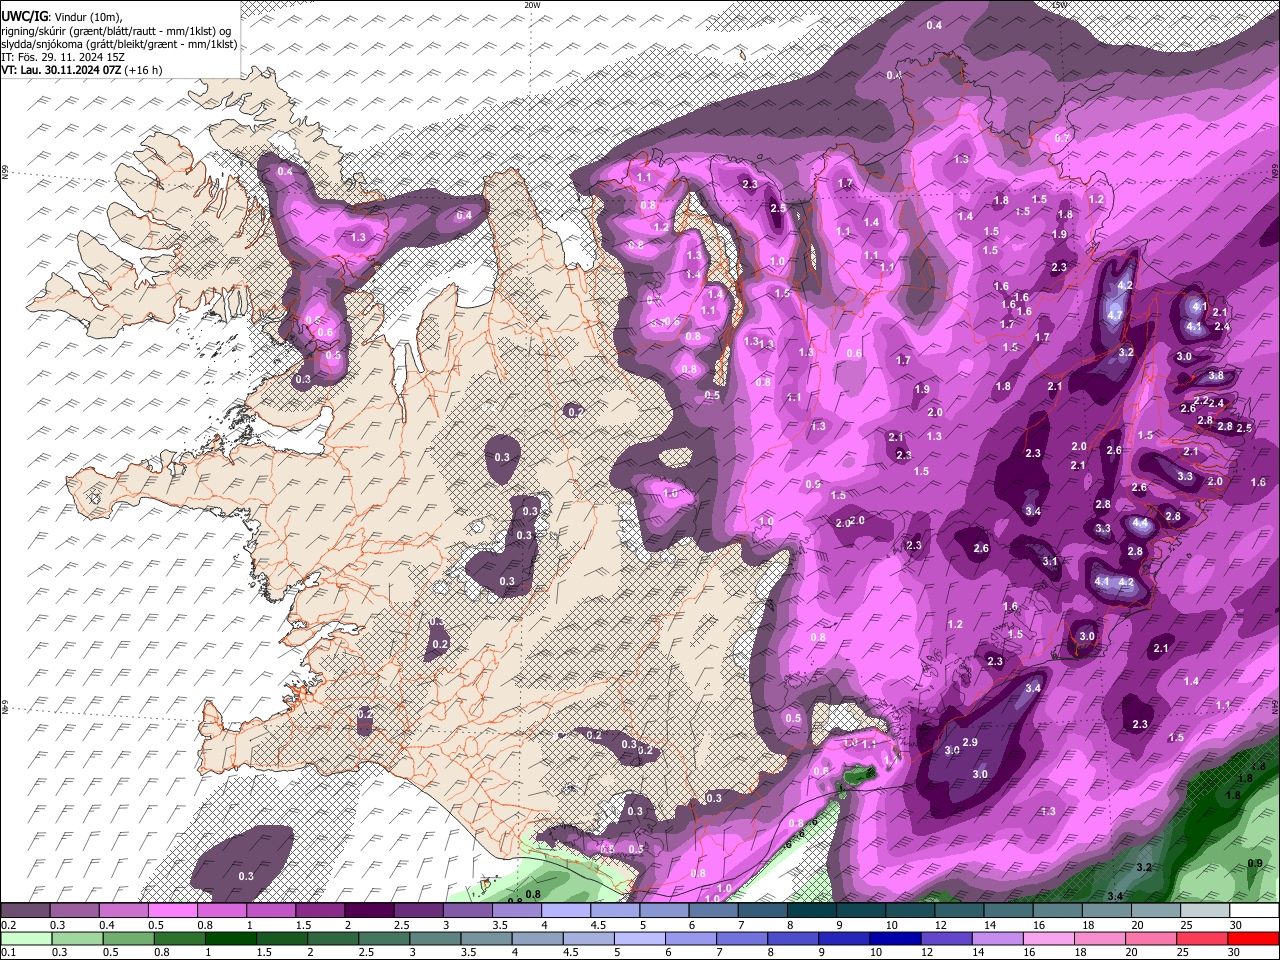Click the 2.9 precipitation value on the map
1280x960 pixels.
[x=970, y=742]
